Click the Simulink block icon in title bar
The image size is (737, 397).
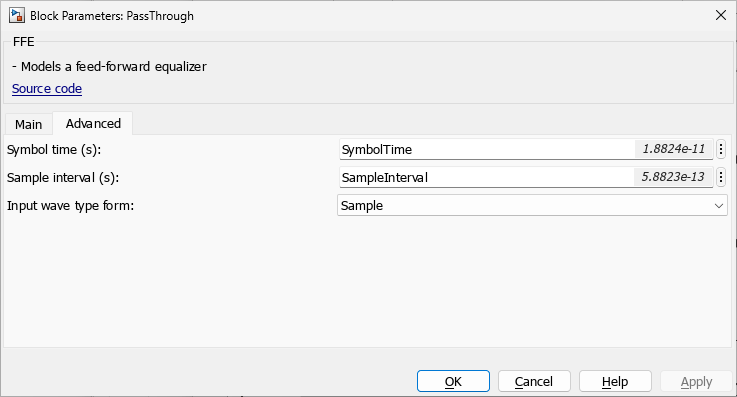point(16,16)
